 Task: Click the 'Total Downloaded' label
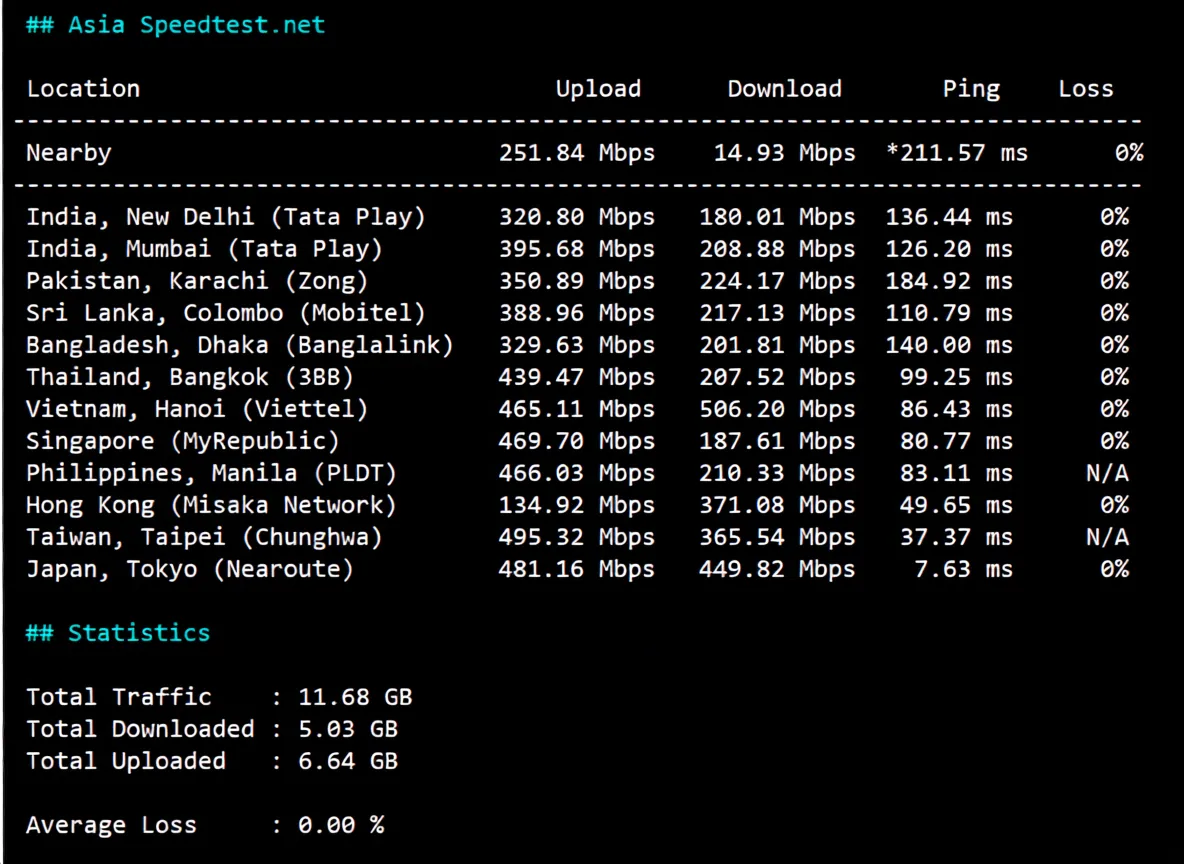pos(140,729)
